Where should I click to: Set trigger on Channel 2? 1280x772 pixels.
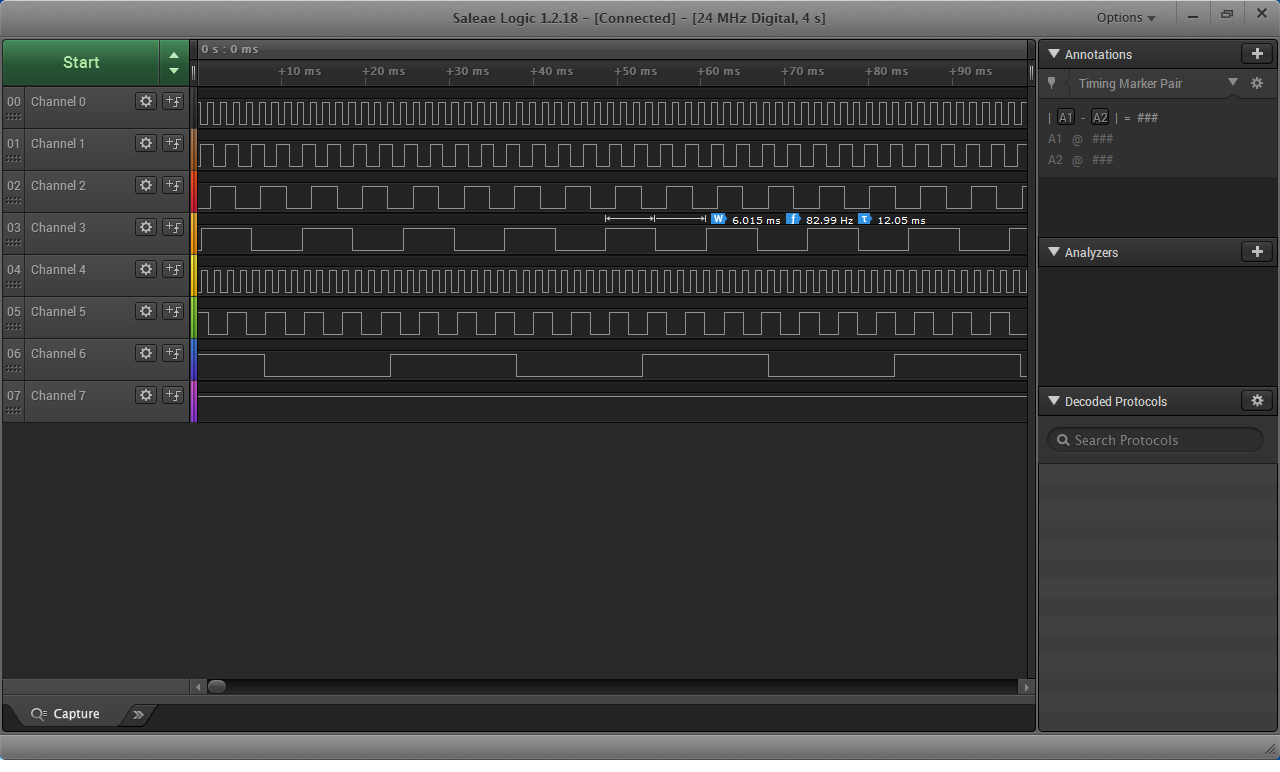[x=173, y=185]
